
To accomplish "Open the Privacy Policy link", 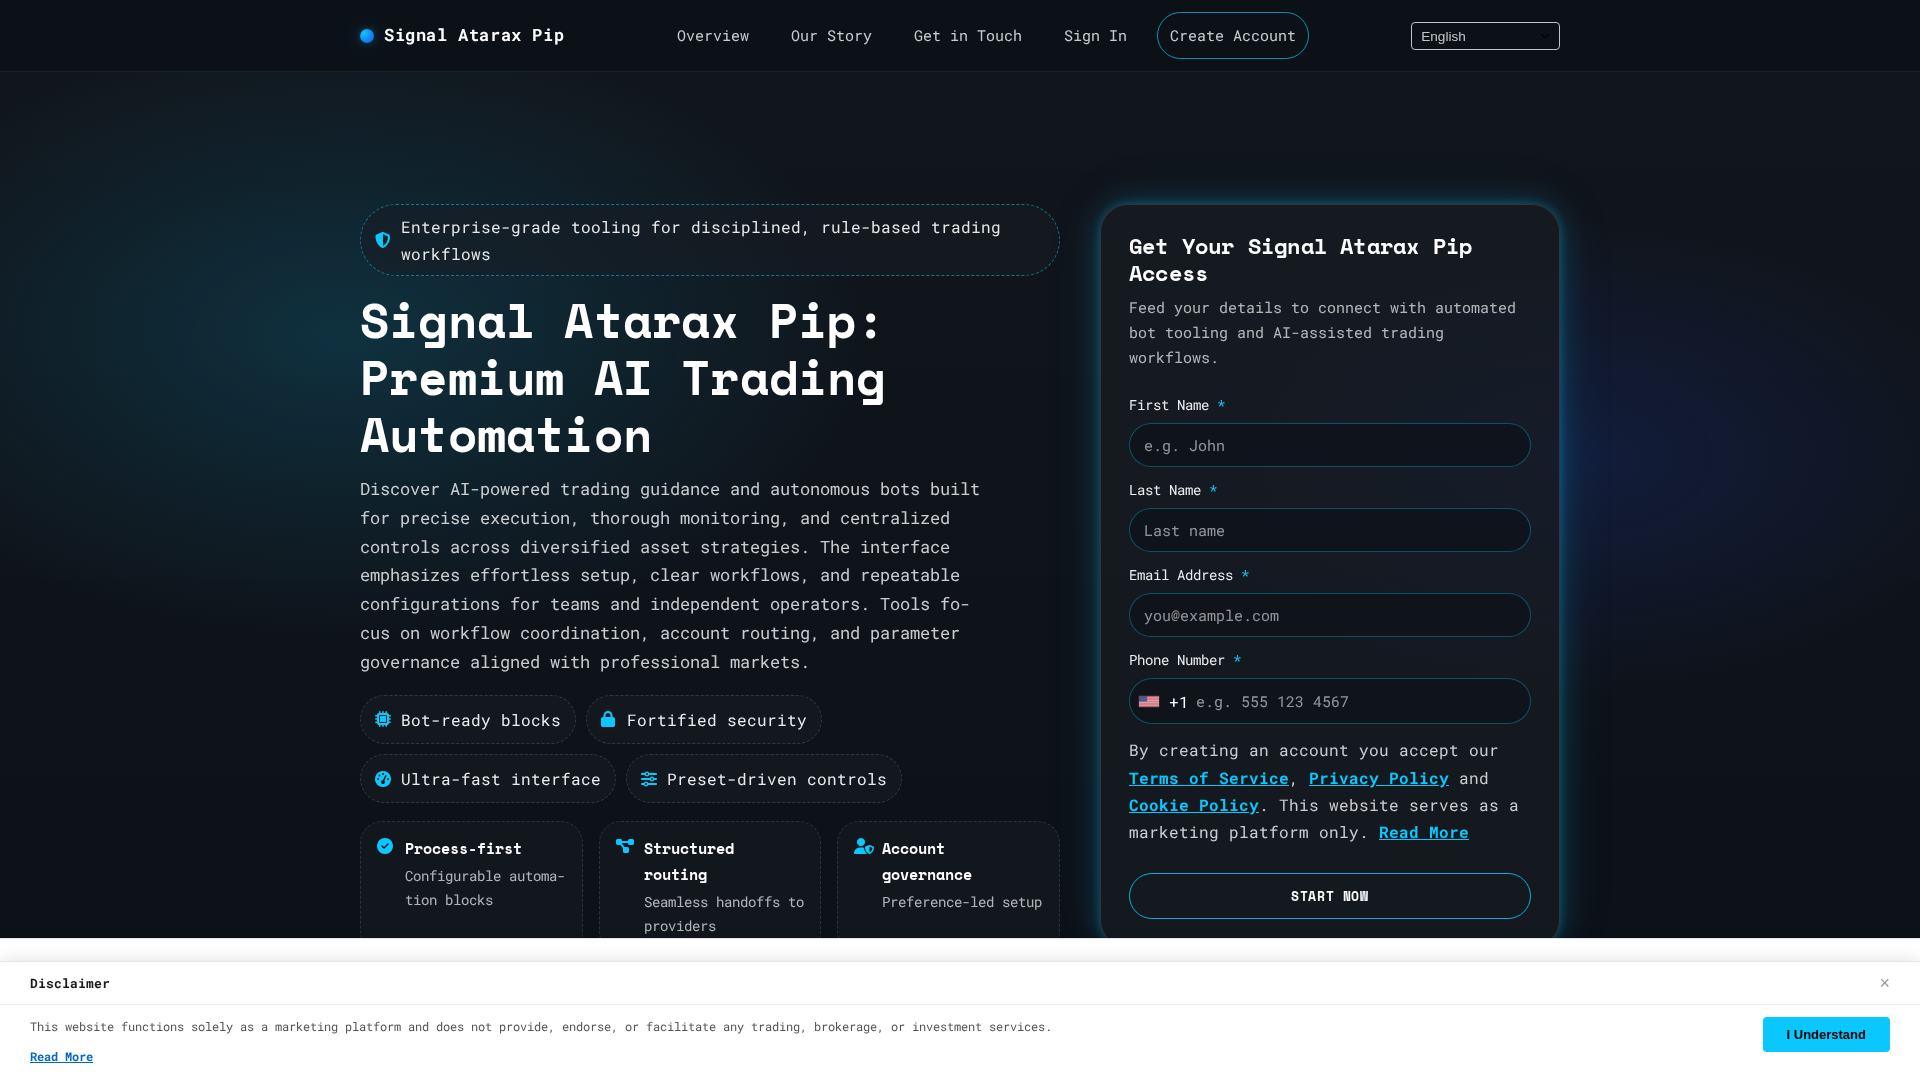I will pyautogui.click(x=1378, y=778).
